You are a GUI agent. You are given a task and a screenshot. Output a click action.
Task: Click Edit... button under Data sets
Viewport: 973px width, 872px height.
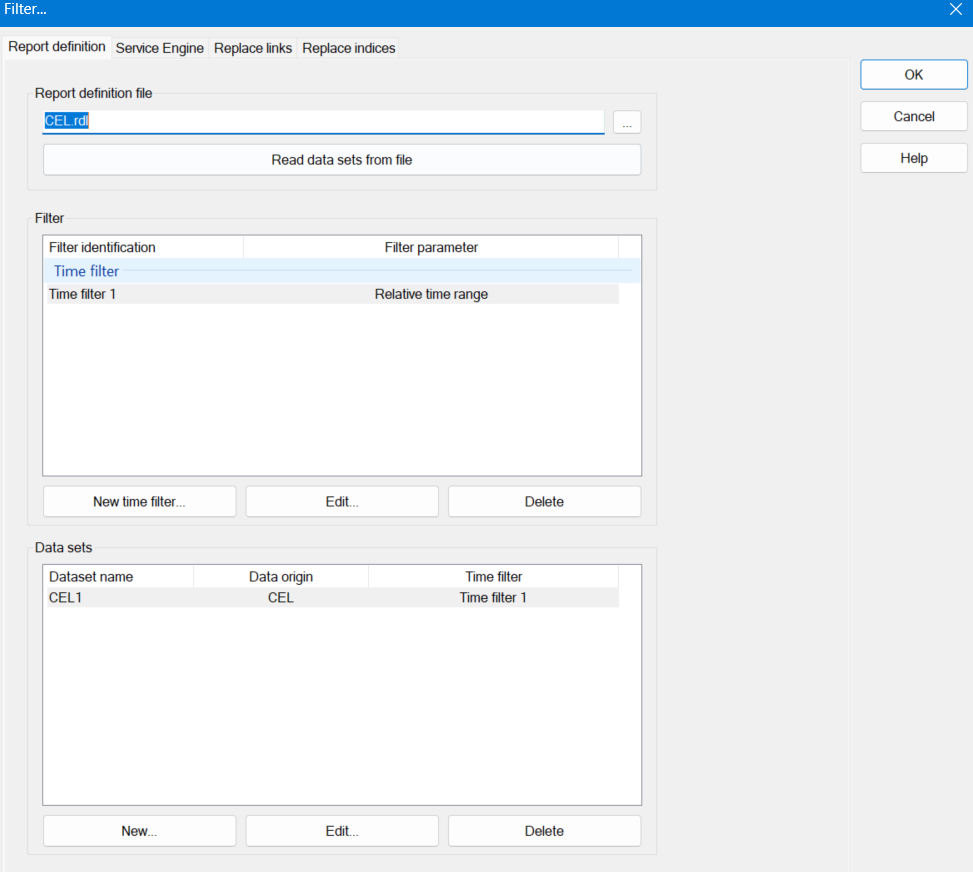pos(342,831)
